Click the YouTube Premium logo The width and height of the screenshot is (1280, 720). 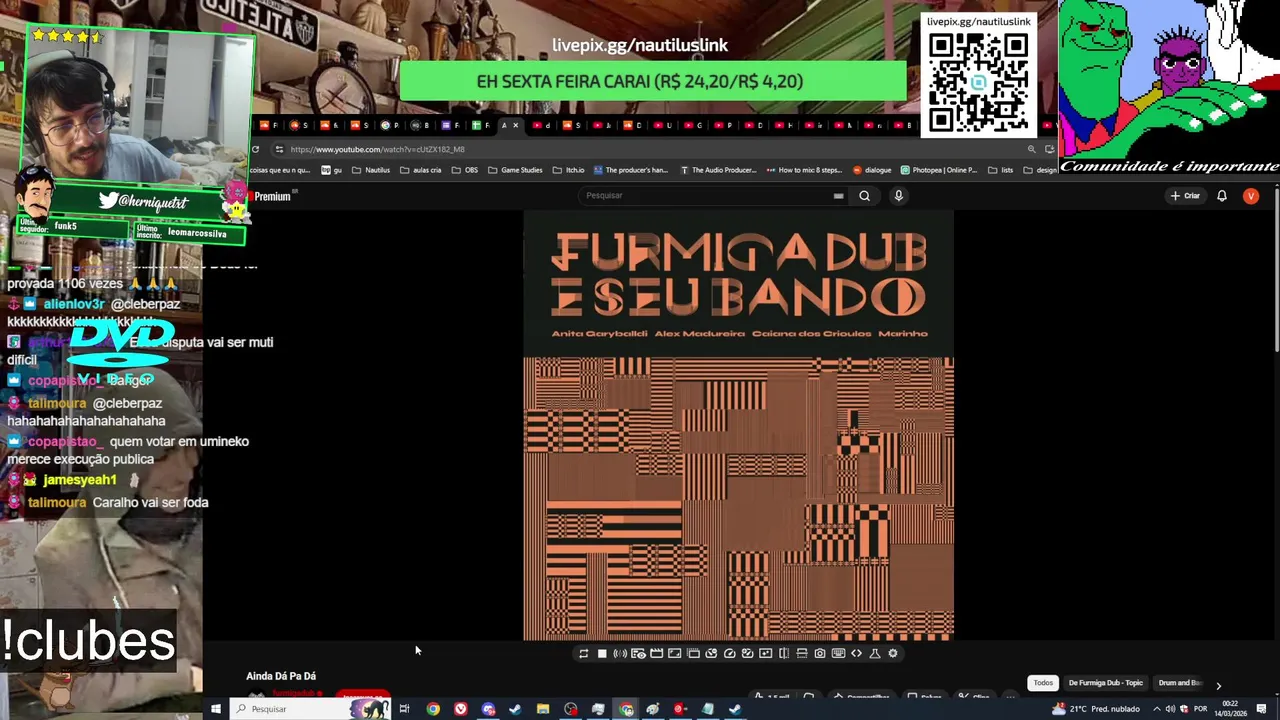coord(272,196)
